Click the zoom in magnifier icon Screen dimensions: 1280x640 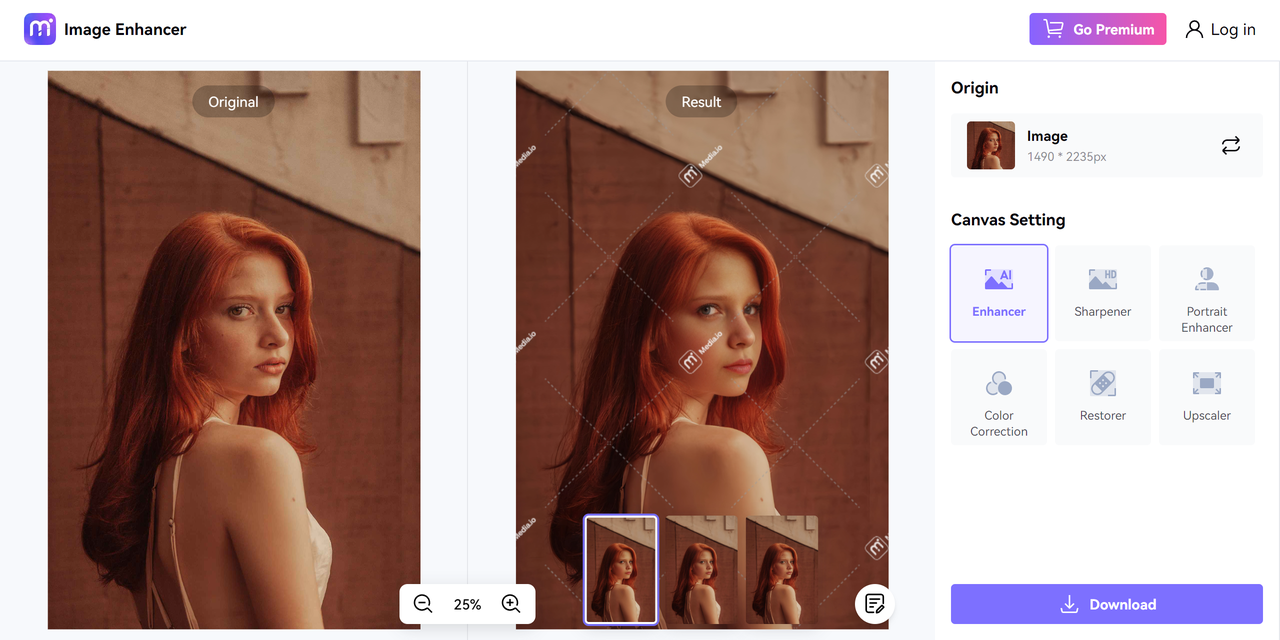tap(511, 604)
